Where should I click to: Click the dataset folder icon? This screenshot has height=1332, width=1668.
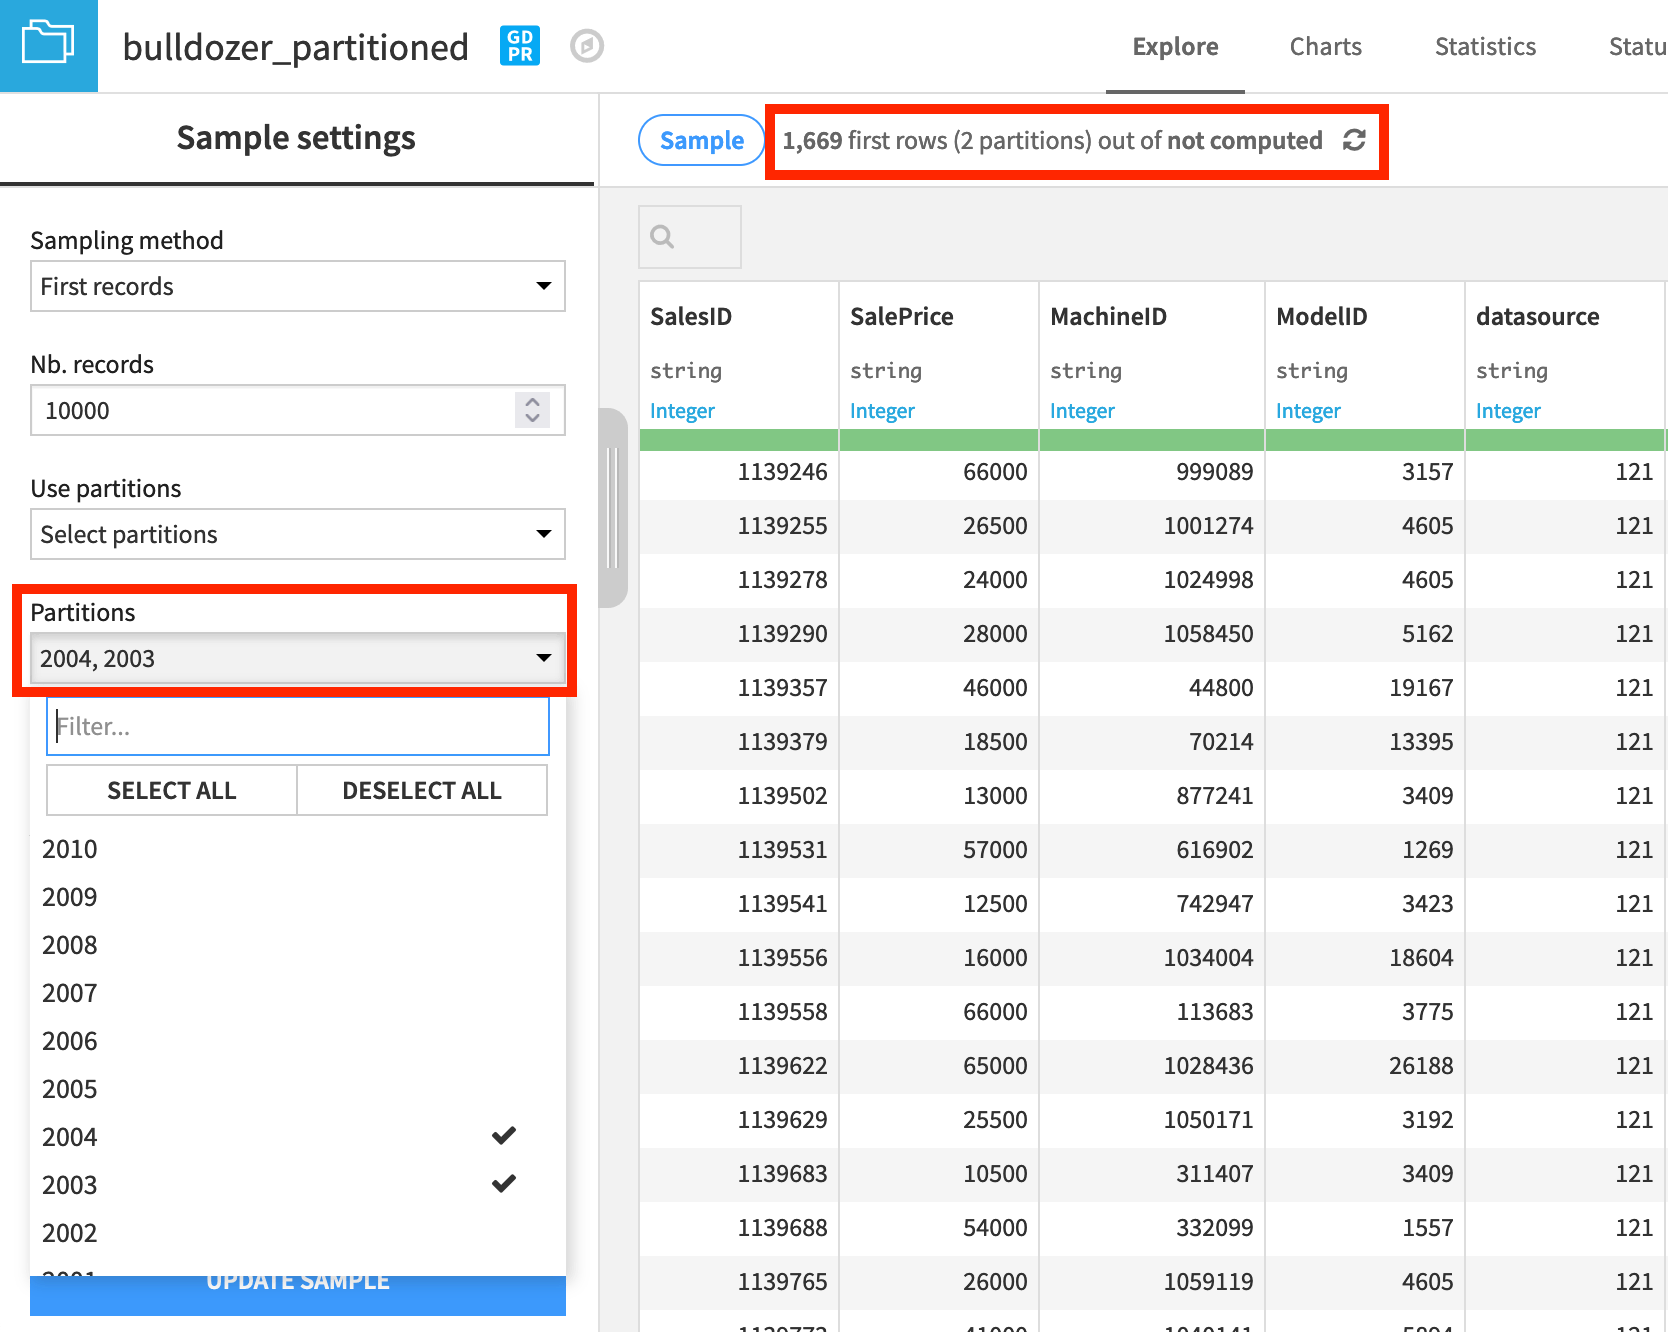pos(48,45)
